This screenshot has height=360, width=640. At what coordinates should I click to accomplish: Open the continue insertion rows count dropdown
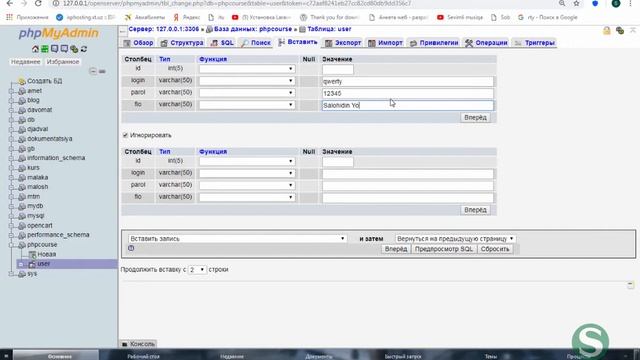click(197, 270)
